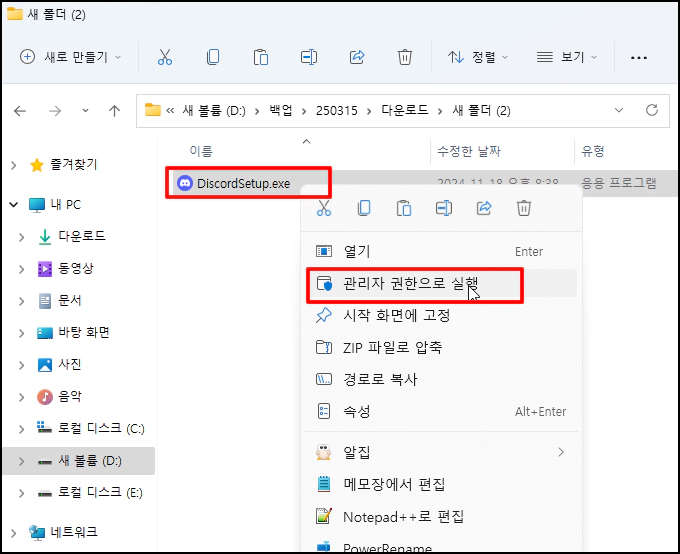Screen dimensions: 680x554
Task: Open 속성 from context menu
Action: pyautogui.click(x=441, y=411)
